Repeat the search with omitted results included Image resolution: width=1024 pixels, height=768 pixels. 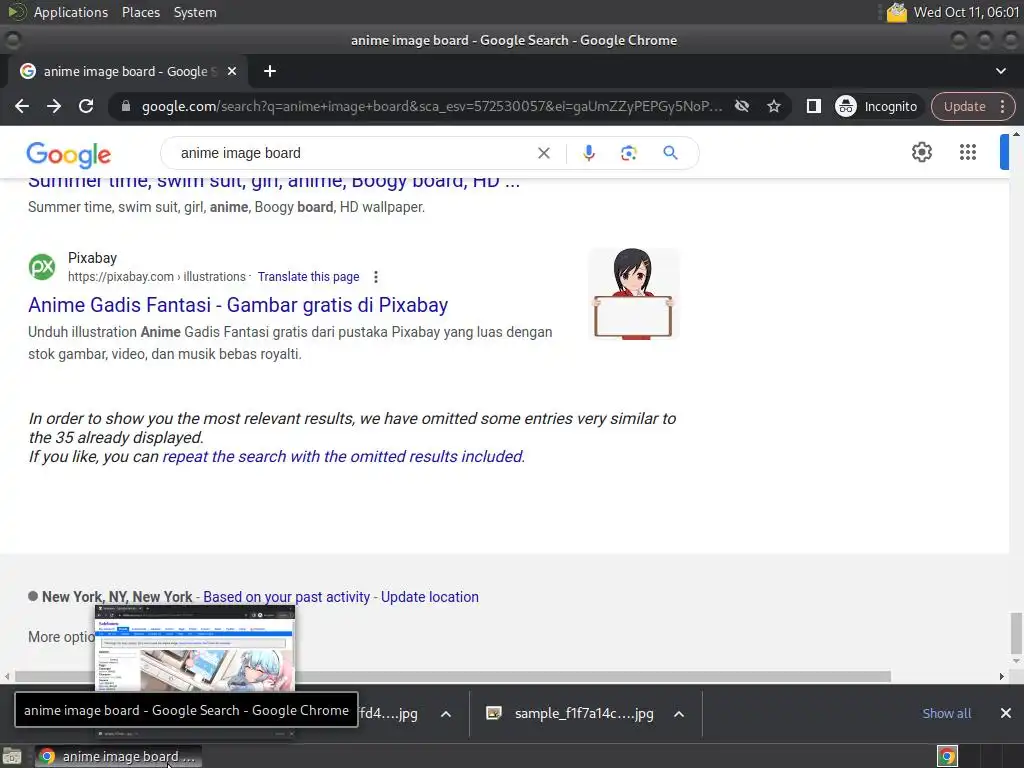(343, 456)
